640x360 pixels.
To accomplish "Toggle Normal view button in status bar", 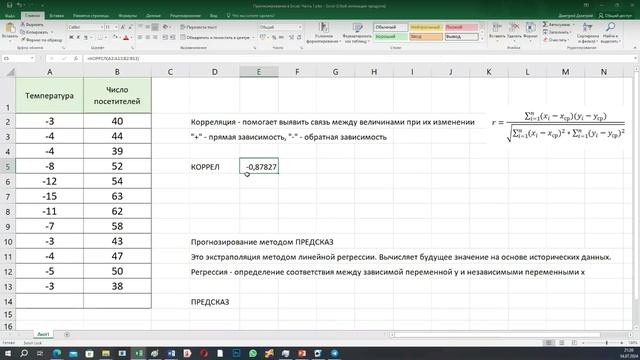I will click(x=549, y=343).
